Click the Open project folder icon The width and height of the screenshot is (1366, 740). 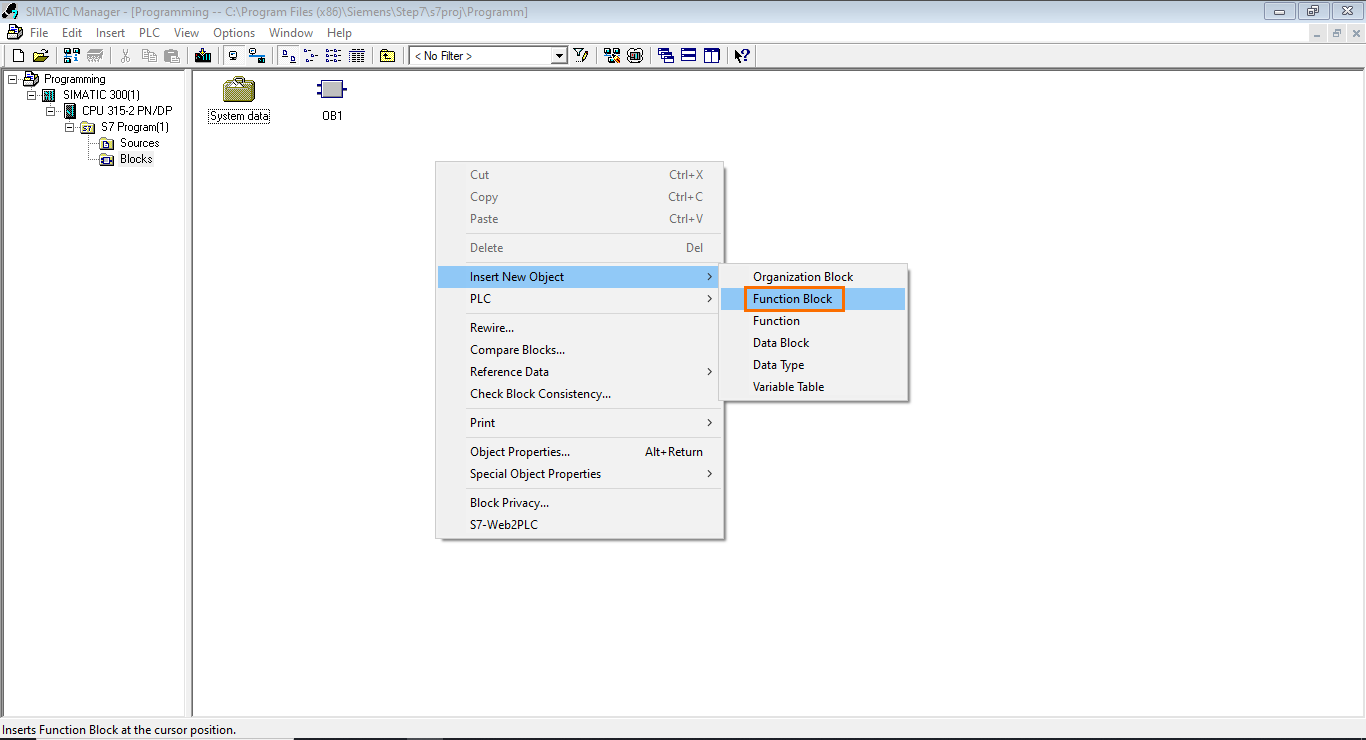click(x=40, y=56)
